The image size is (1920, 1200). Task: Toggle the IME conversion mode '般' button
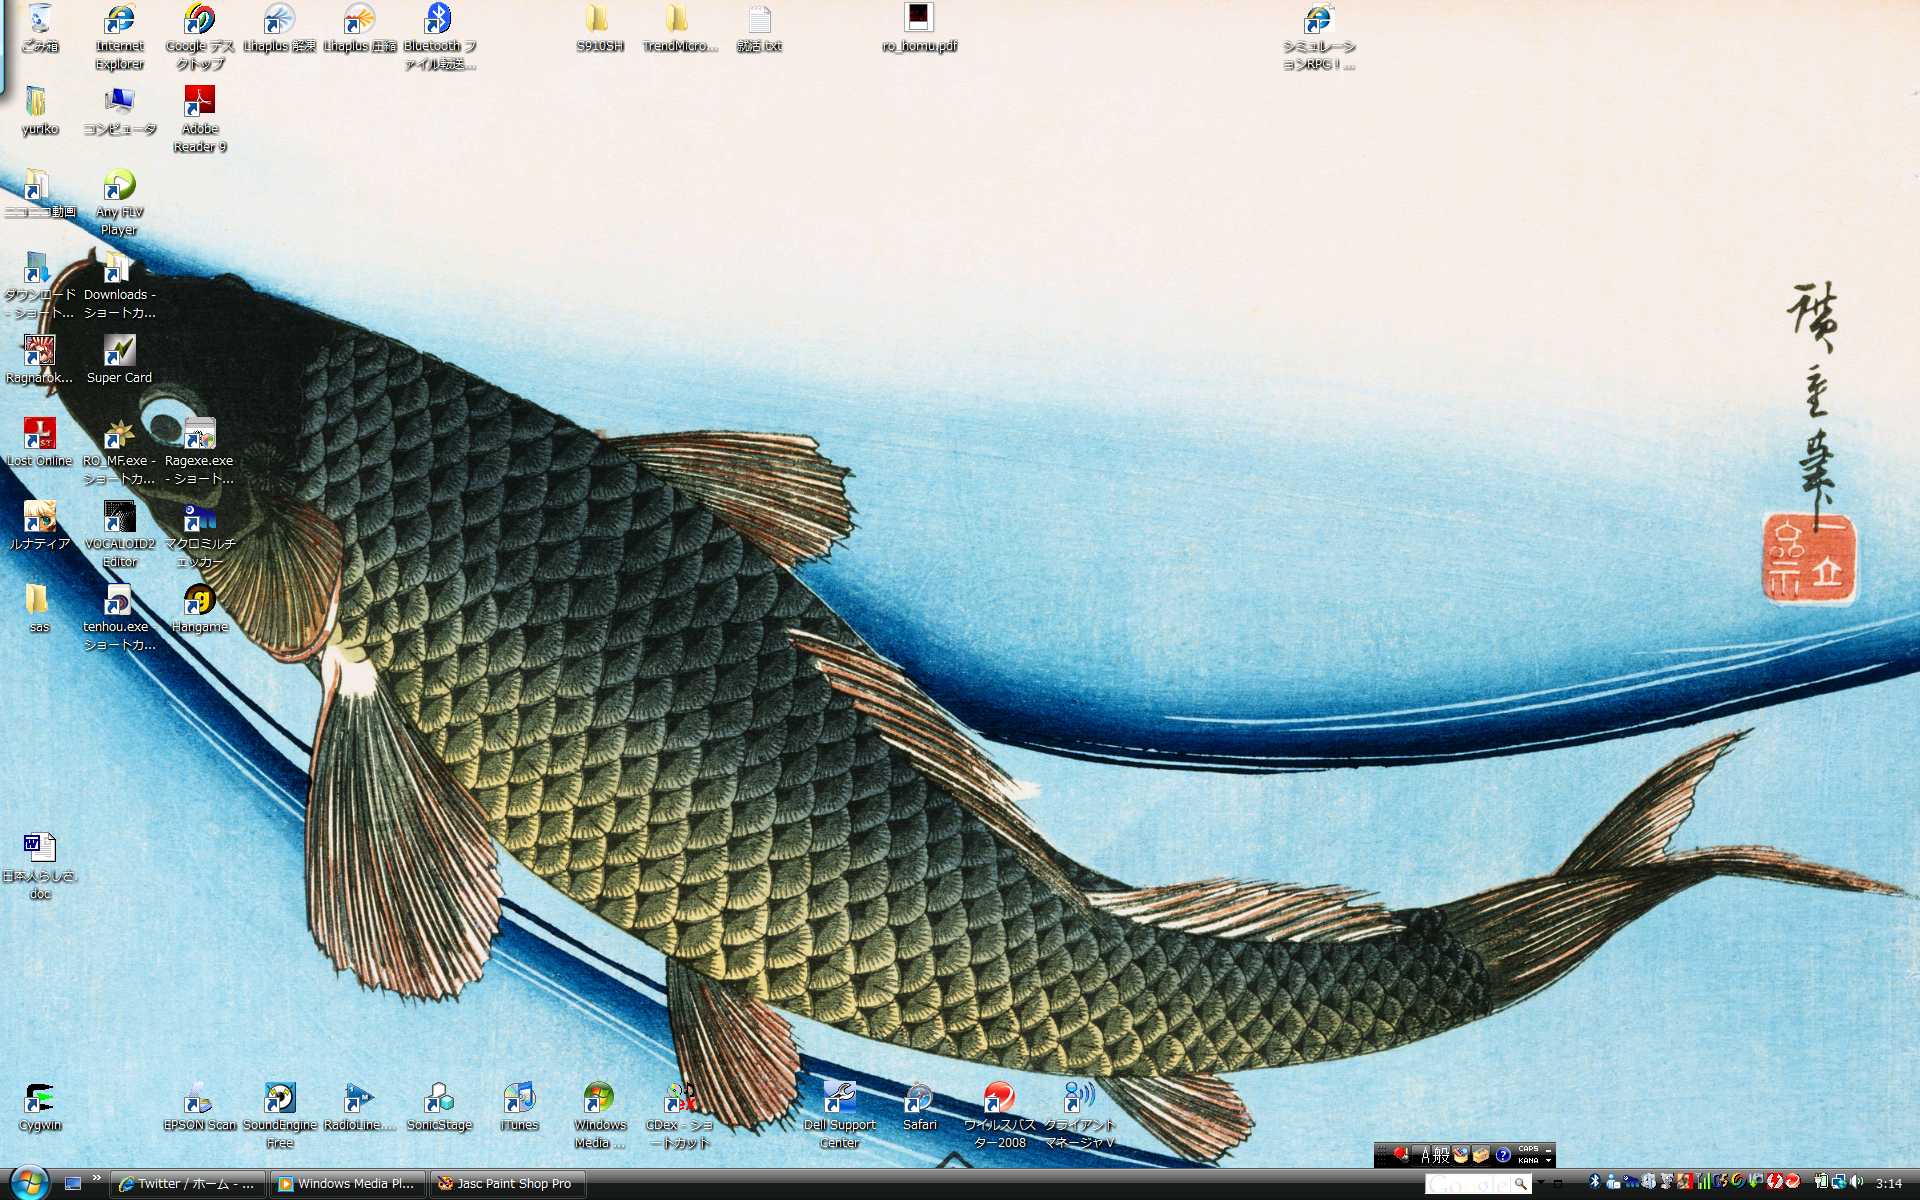[1441, 1155]
